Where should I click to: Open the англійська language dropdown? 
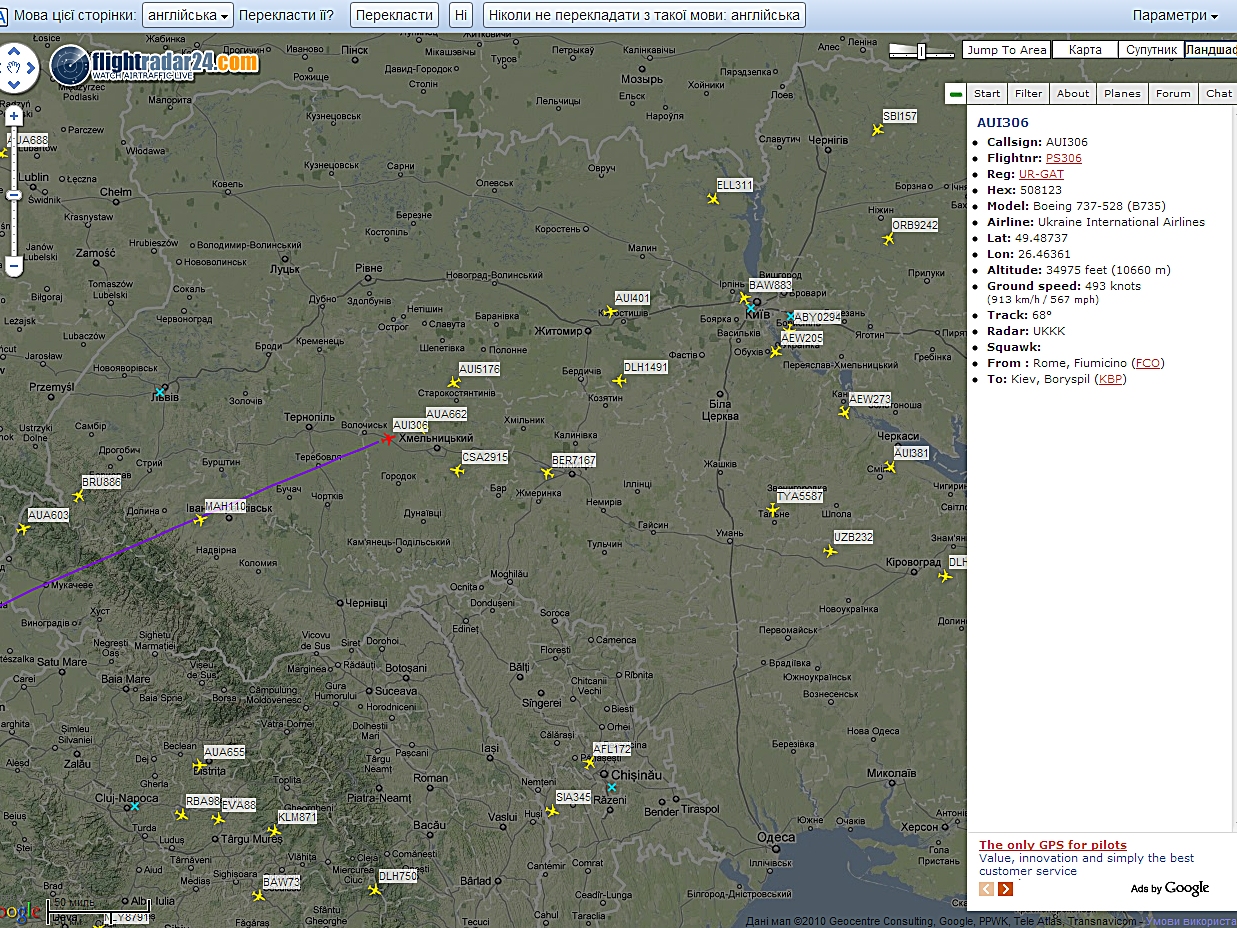pyautogui.click(x=188, y=15)
